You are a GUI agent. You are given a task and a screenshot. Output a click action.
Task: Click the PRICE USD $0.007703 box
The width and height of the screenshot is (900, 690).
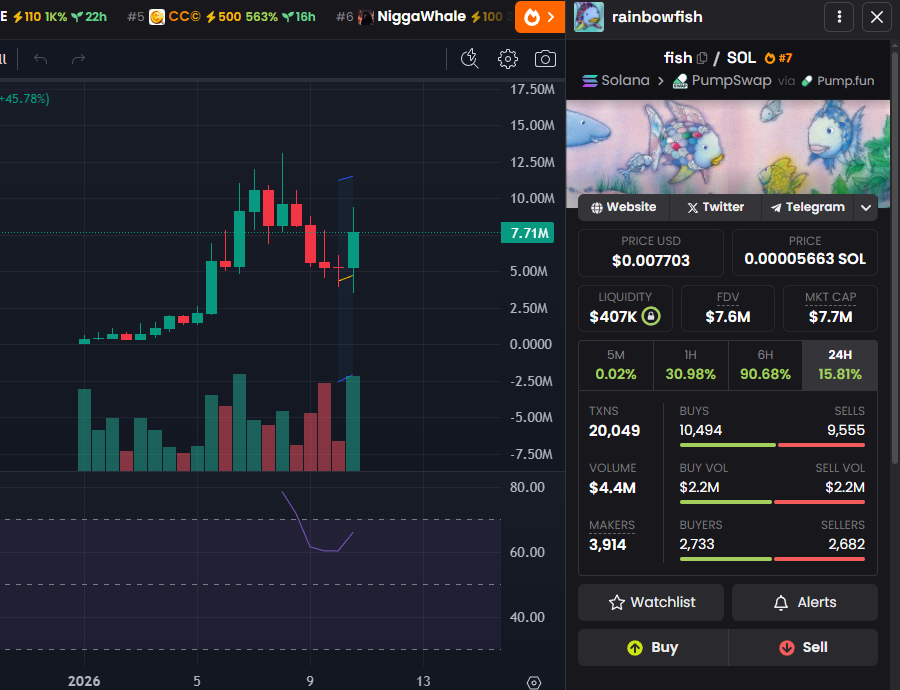click(x=651, y=253)
